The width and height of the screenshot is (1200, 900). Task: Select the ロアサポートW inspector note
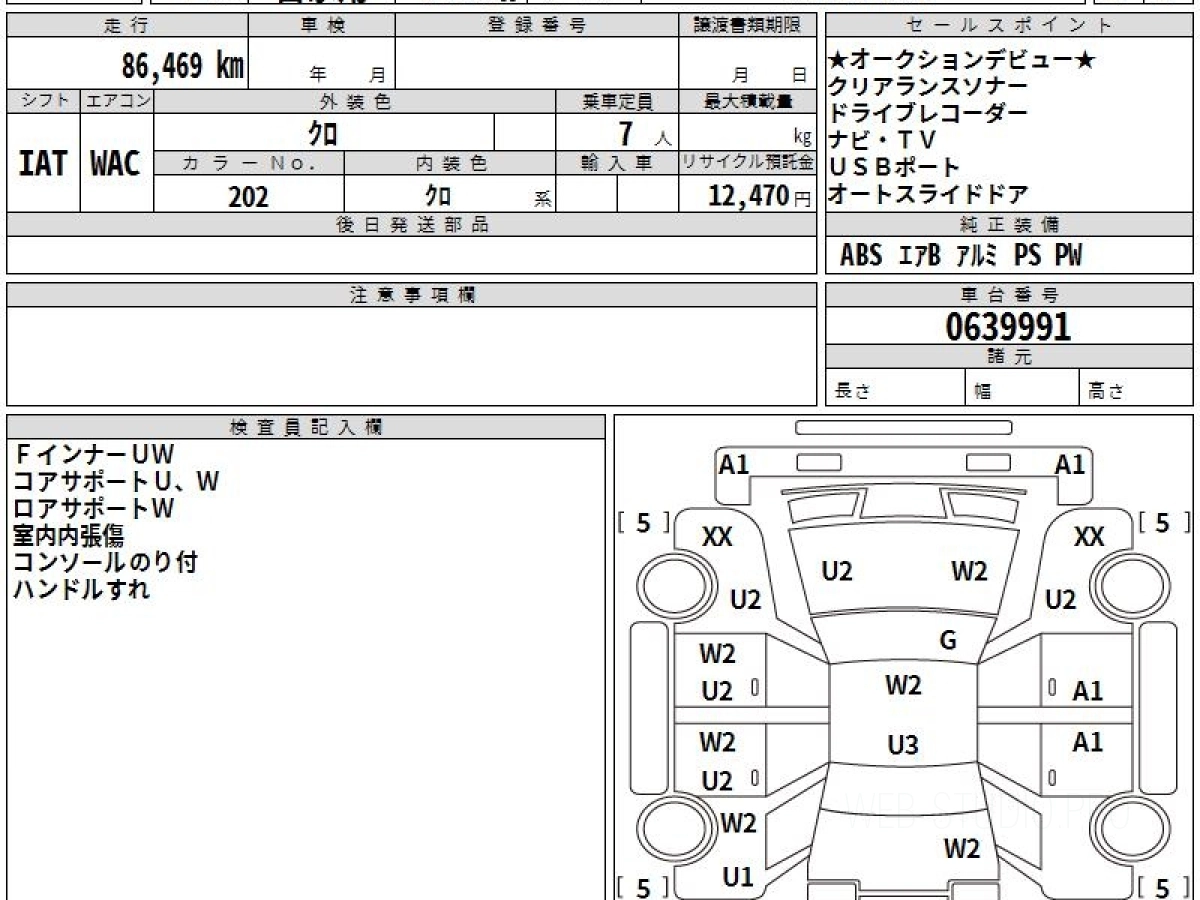tap(94, 509)
